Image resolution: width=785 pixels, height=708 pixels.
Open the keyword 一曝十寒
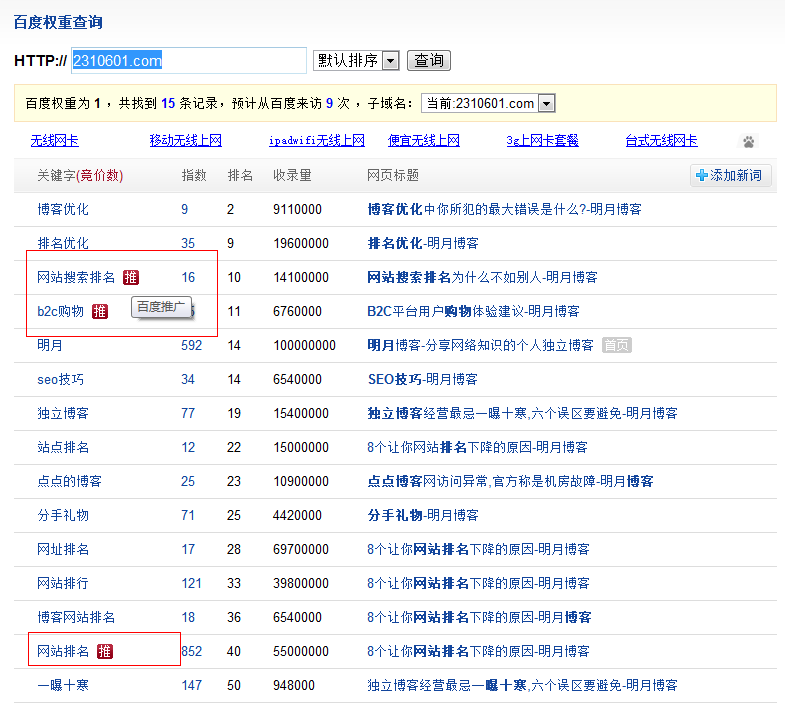pyautogui.click(x=63, y=685)
